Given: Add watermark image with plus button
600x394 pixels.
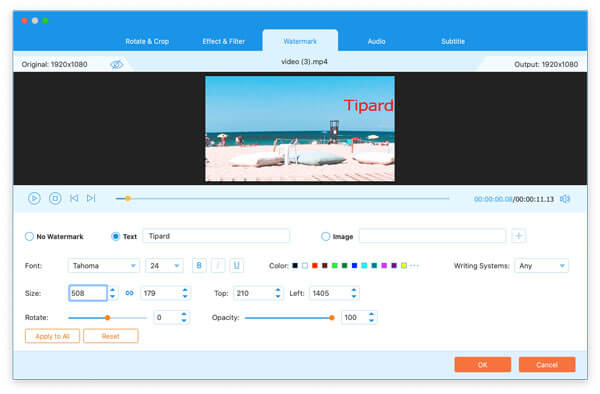Looking at the screenshot, I should pos(518,236).
